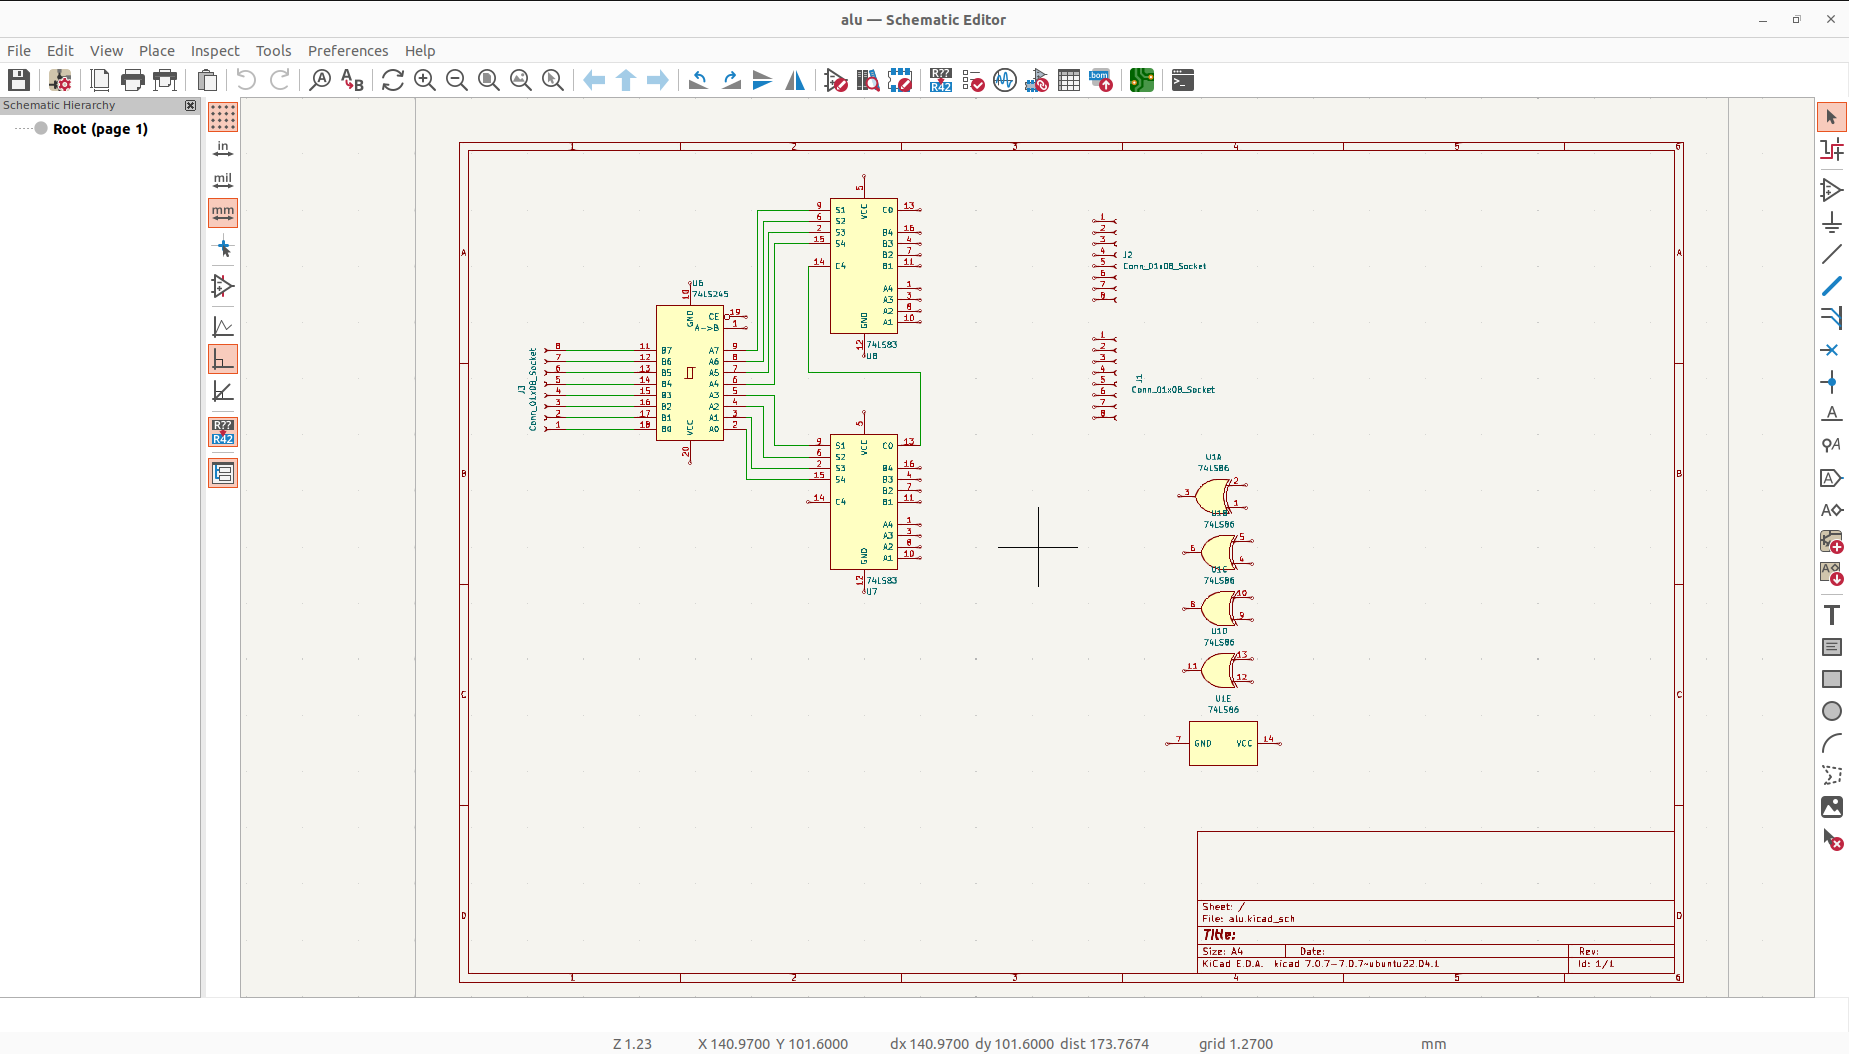Open the Footprint Editor icon
Viewport: 1849px width, 1054px height.
coord(900,80)
